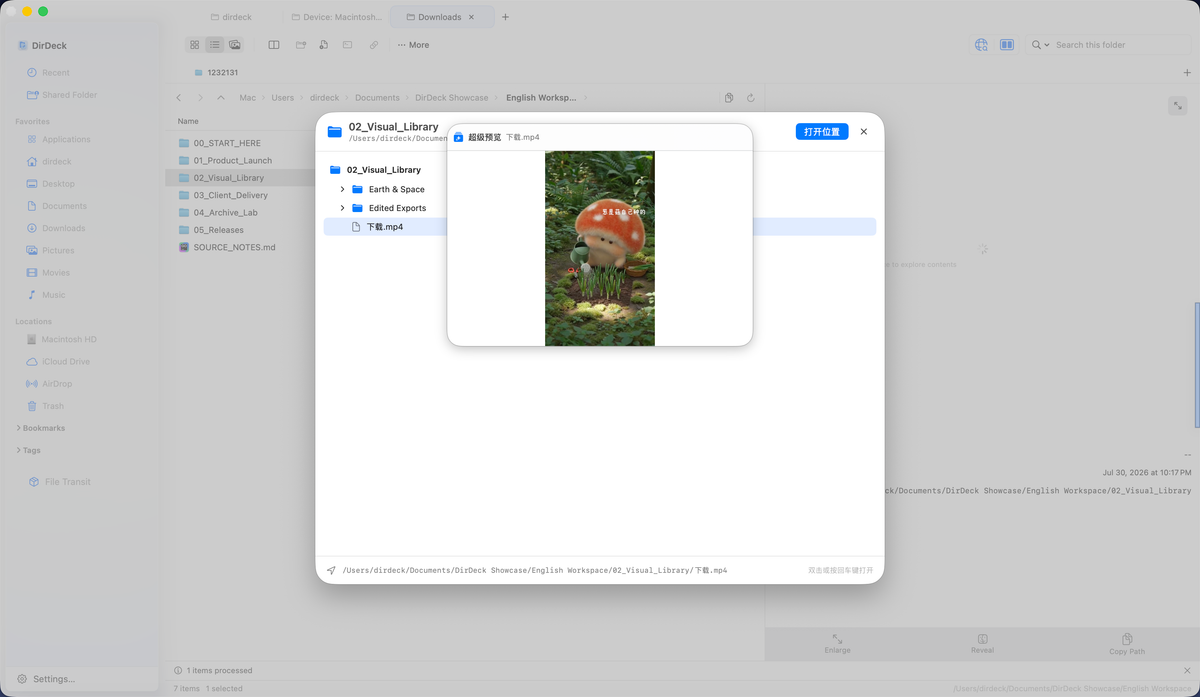Copy path icon beside breadcrumb bar
Image resolution: width=1200 pixels, height=697 pixels.
point(729,98)
